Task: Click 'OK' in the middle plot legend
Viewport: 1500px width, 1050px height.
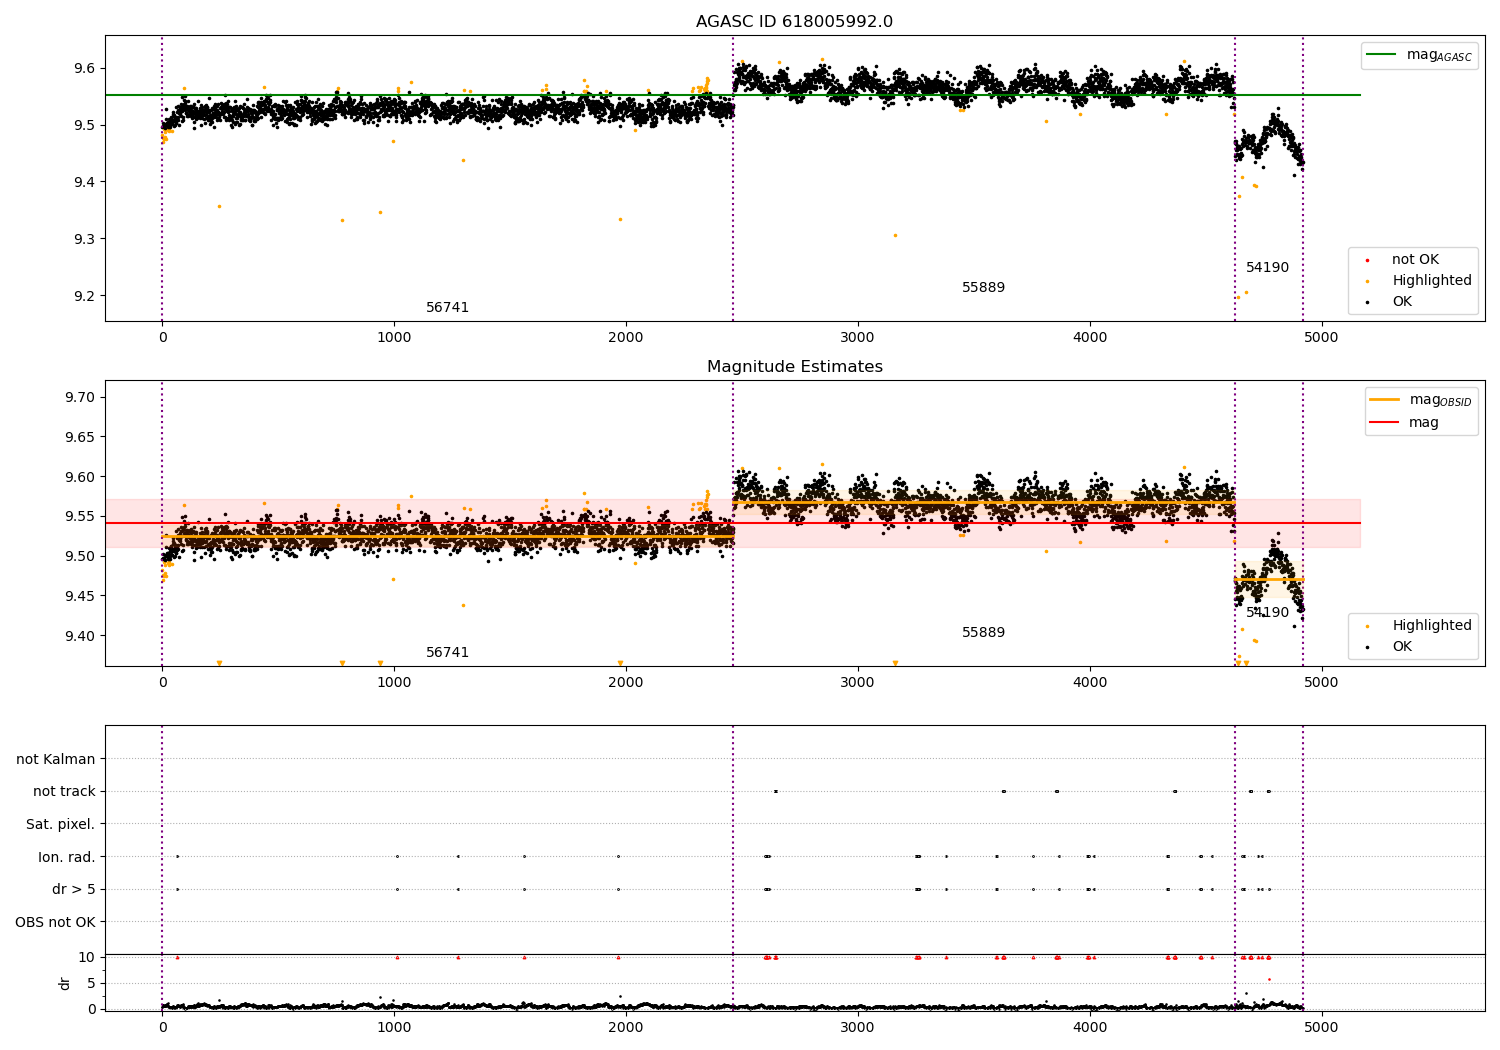Action: [x=1402, y=647]
